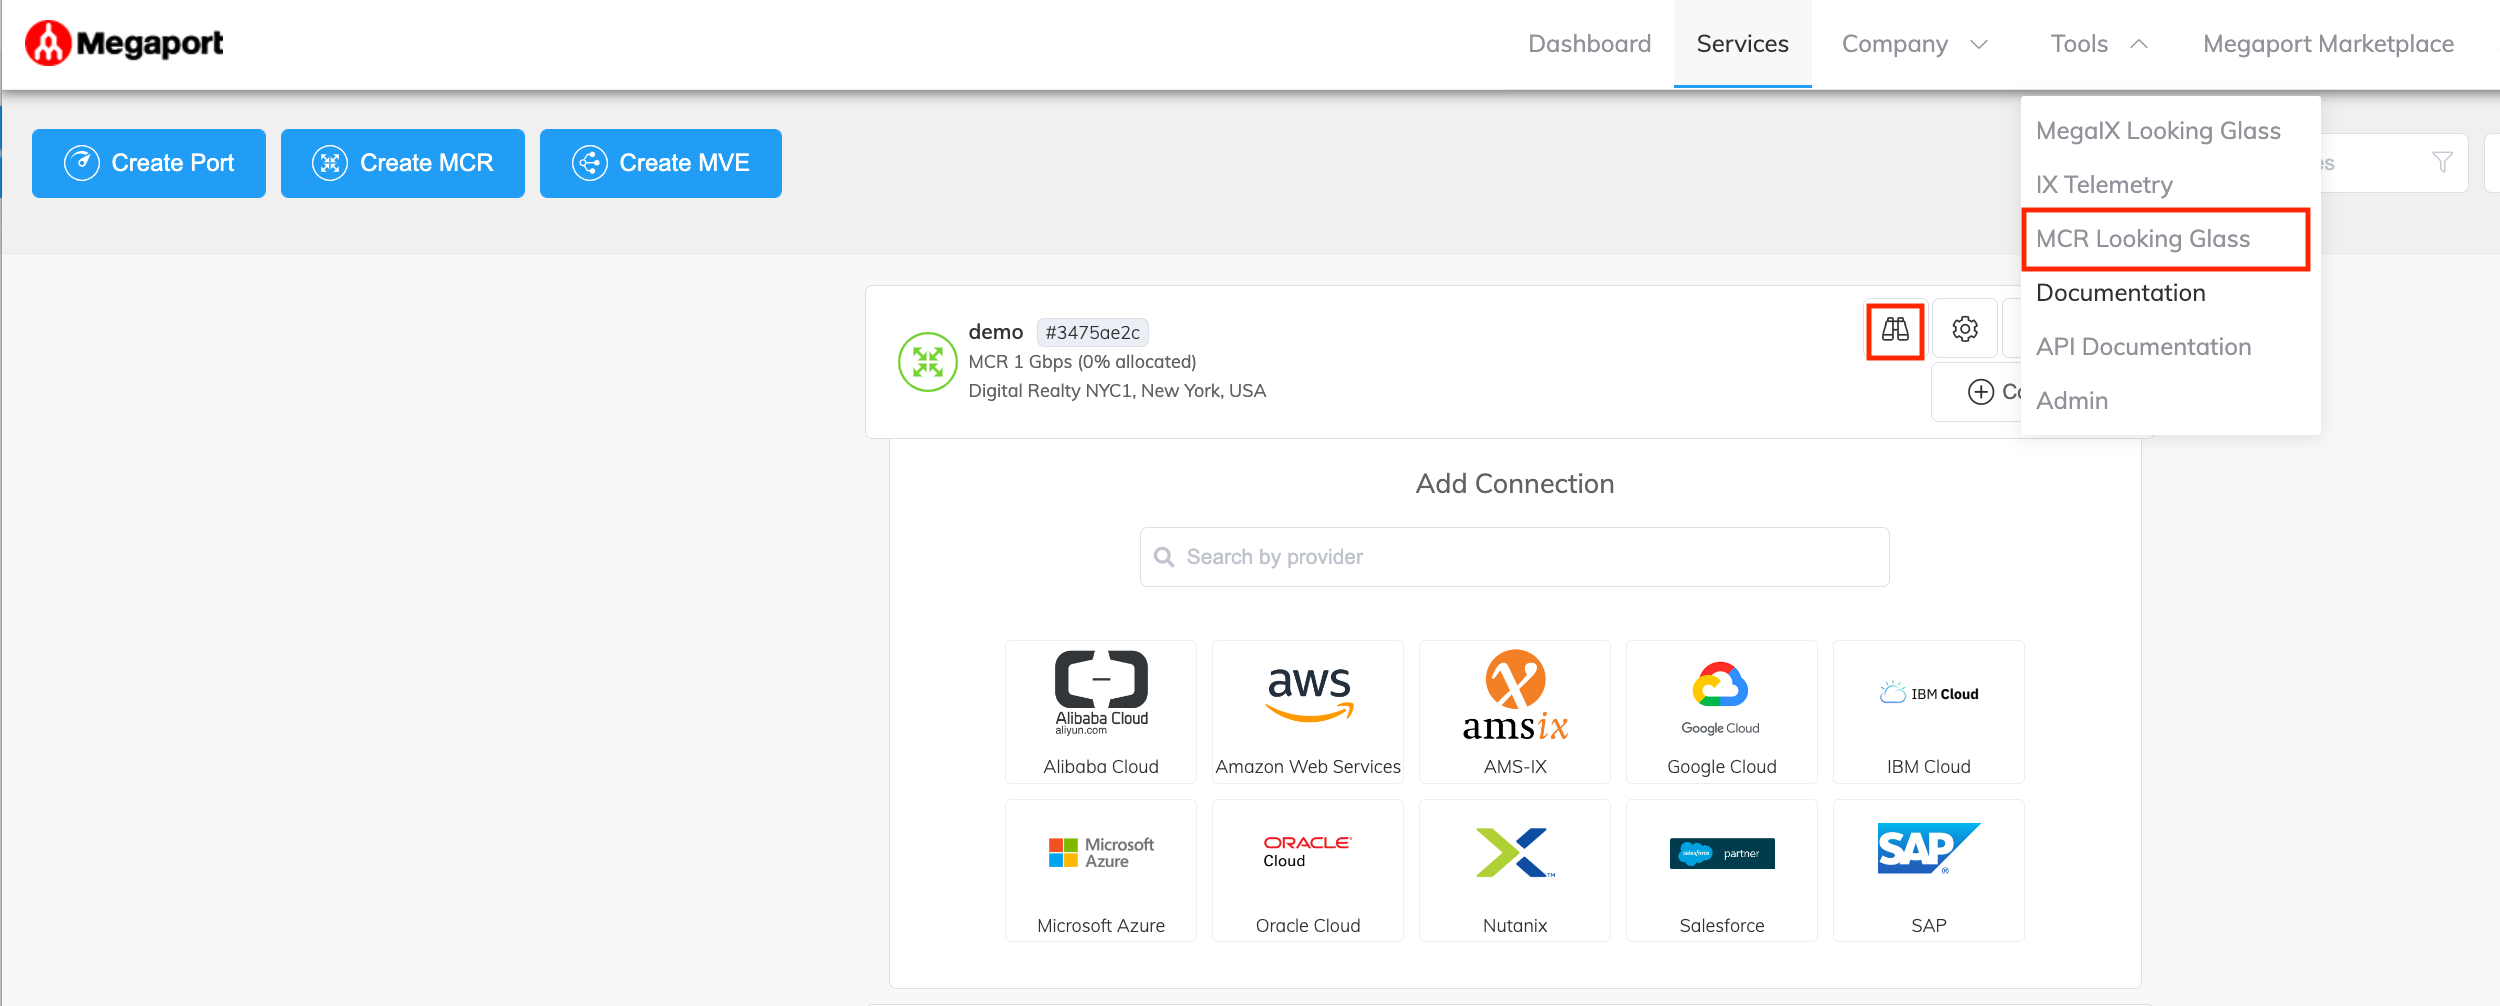Open the demo MCR gear settings
The width and height of the screenshot is (2500, 1006).
(x=1964, y=329)
